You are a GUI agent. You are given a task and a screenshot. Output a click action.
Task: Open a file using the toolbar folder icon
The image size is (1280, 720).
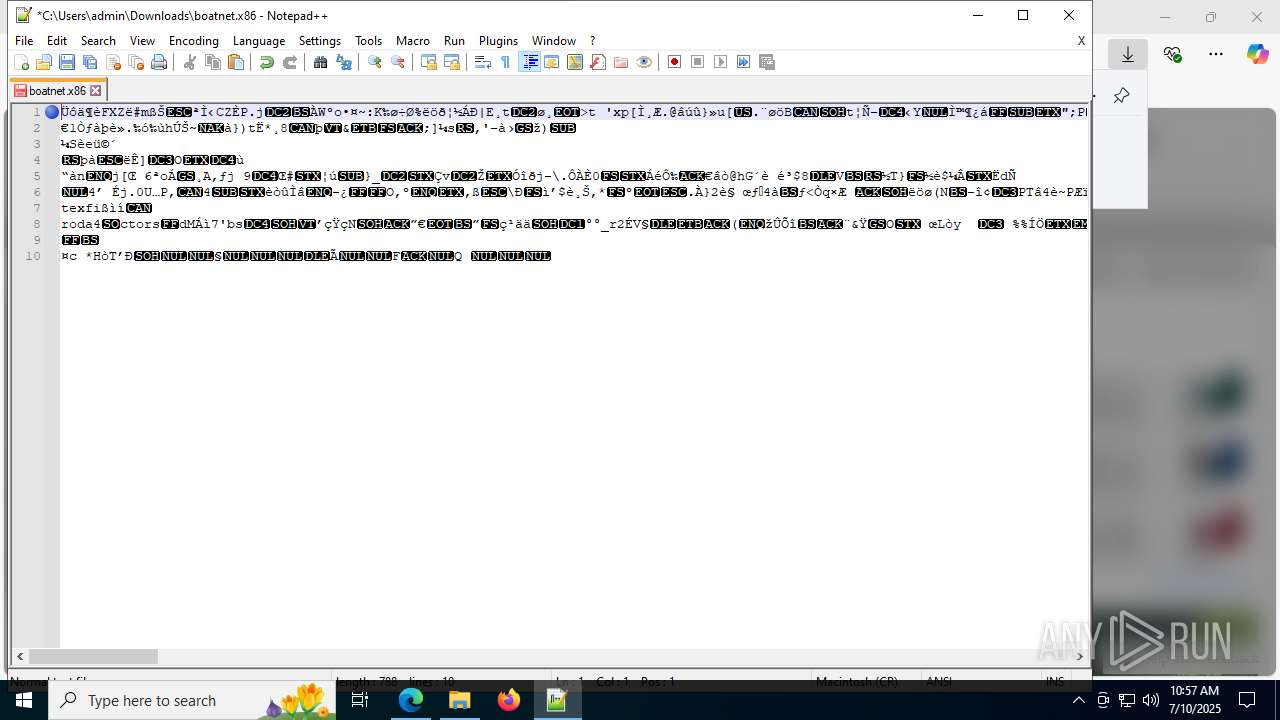(44, 62)
